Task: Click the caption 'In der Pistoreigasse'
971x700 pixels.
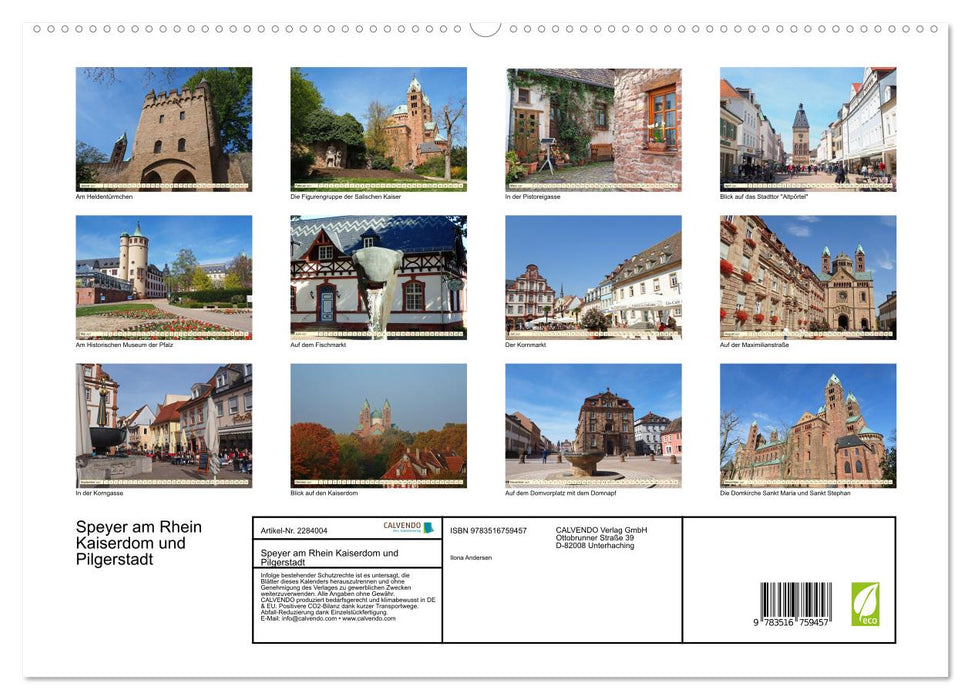Action: point(533,196)
